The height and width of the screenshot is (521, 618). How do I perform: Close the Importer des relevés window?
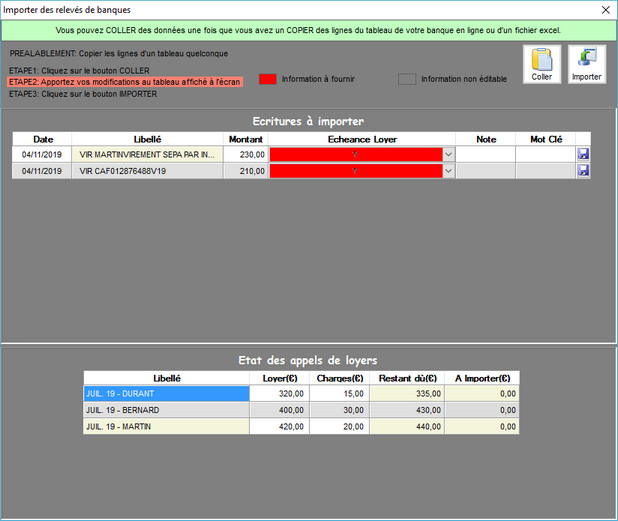pos(604,10)
